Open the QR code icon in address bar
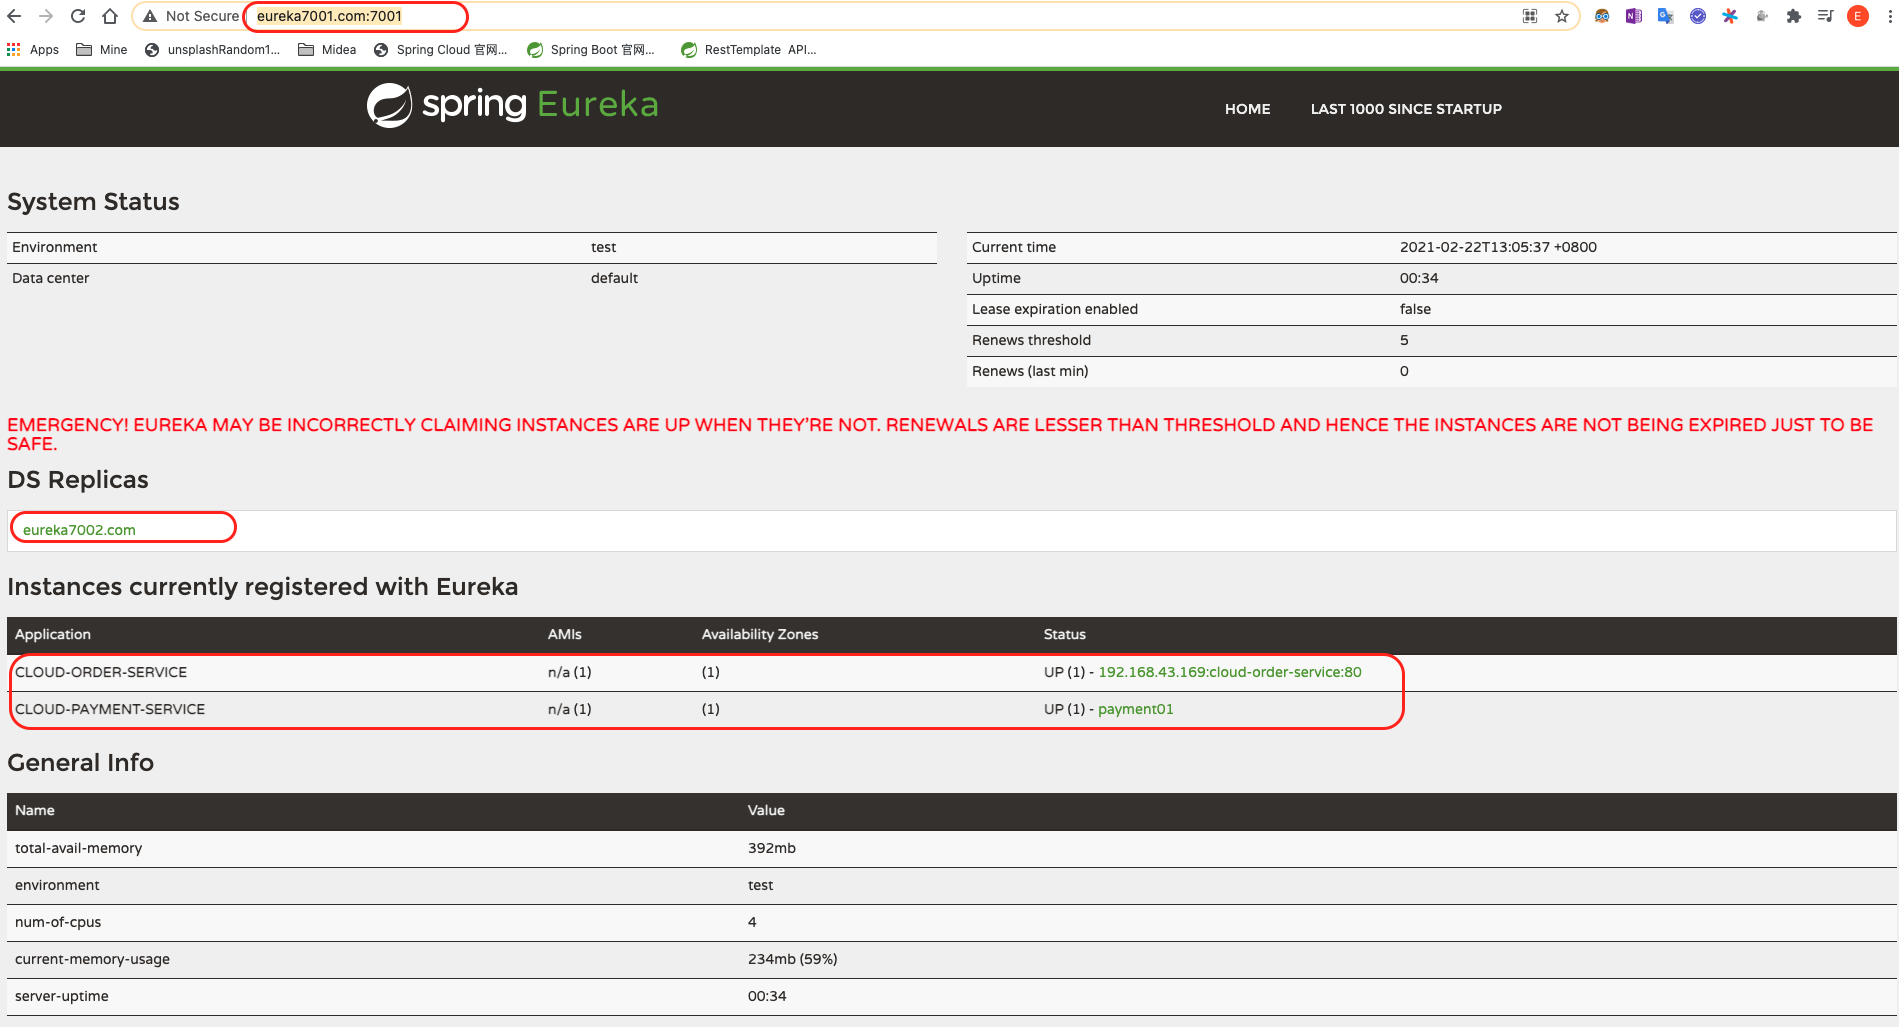Screen dimensions: 1899x1027 [x=1530, y=16]
